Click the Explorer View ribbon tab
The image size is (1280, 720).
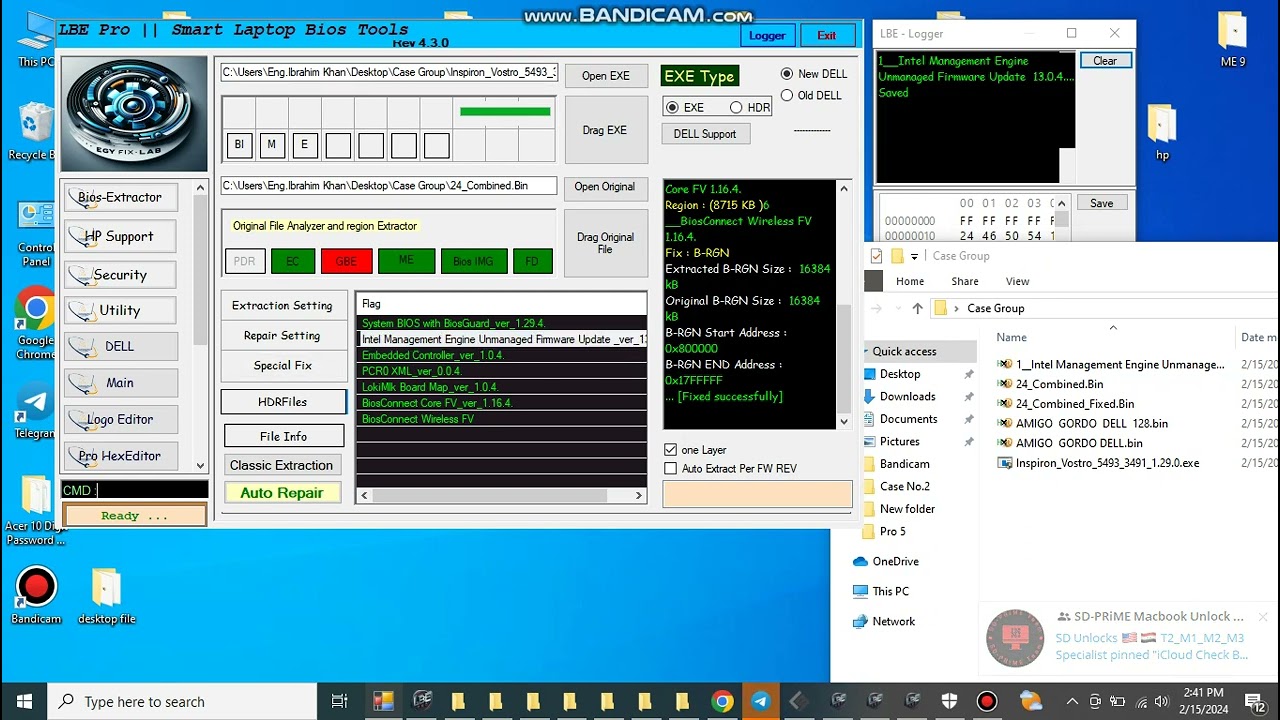(x=1017, y=281)
